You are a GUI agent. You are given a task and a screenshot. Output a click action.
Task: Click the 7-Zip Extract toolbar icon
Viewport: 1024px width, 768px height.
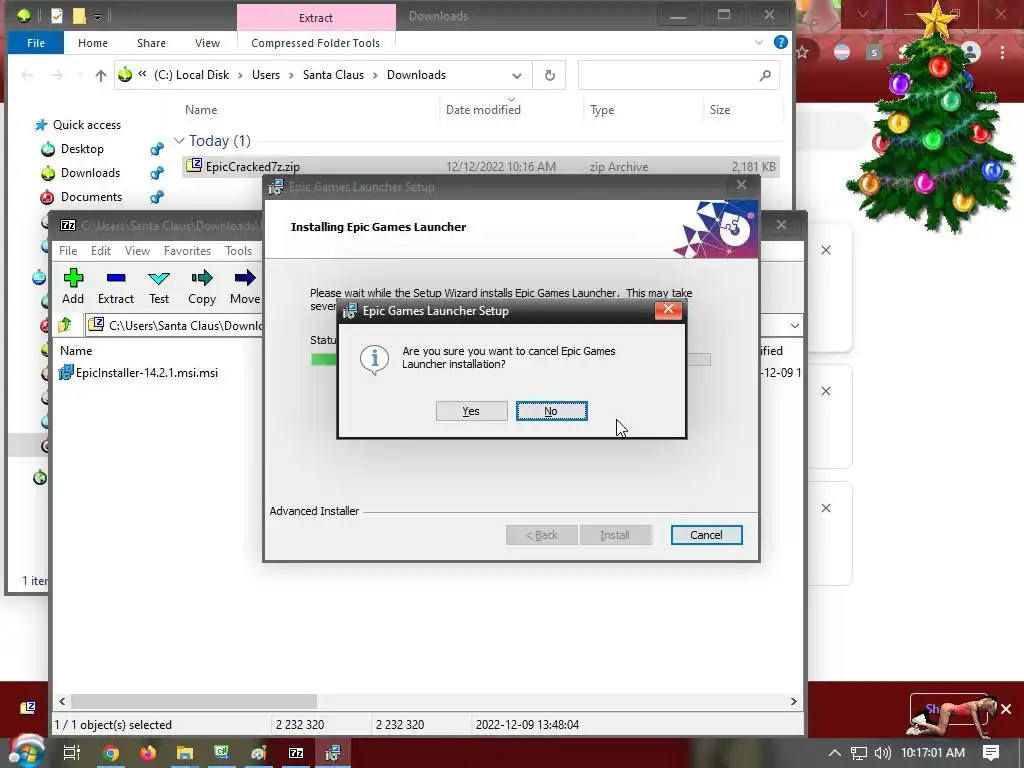[x=116, y=286]
